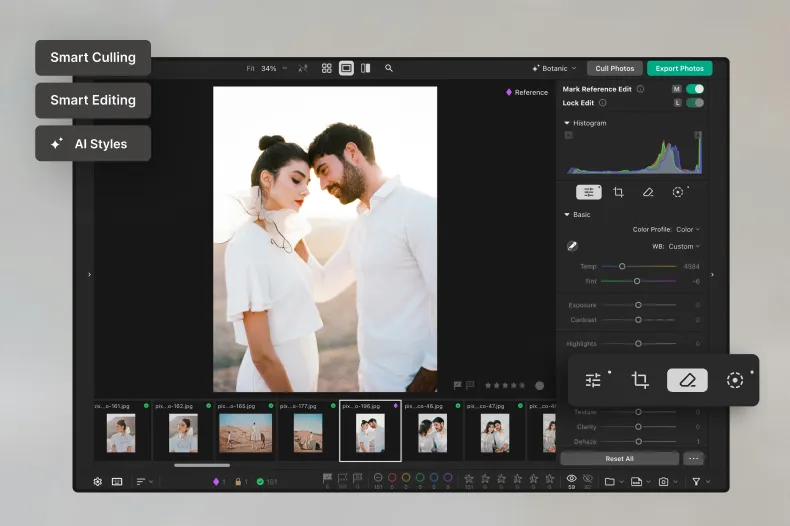Viewport: 790px width, 526px height.
Task: Select the radial mask tool in right panel
Action: pyautogui.click(x=678, y=192)
